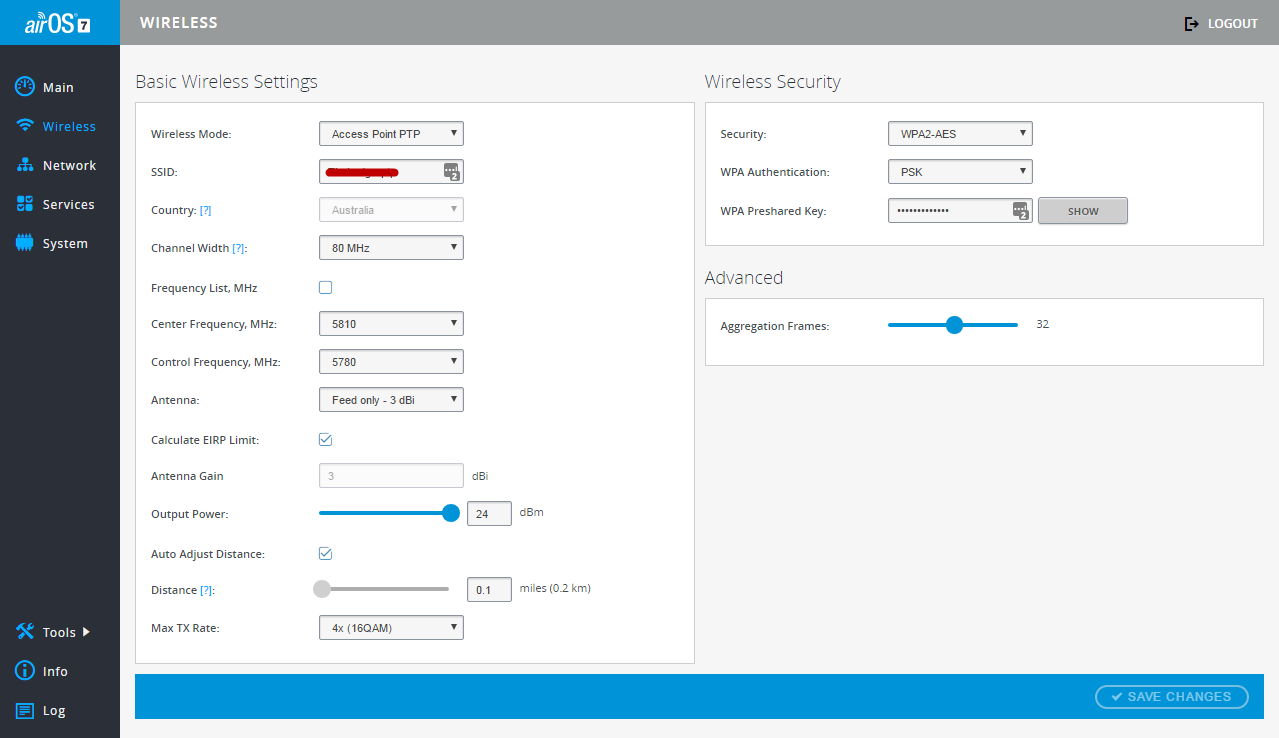
Task: Click Aggregation Frames value '32'
Action: [1043, 324]
